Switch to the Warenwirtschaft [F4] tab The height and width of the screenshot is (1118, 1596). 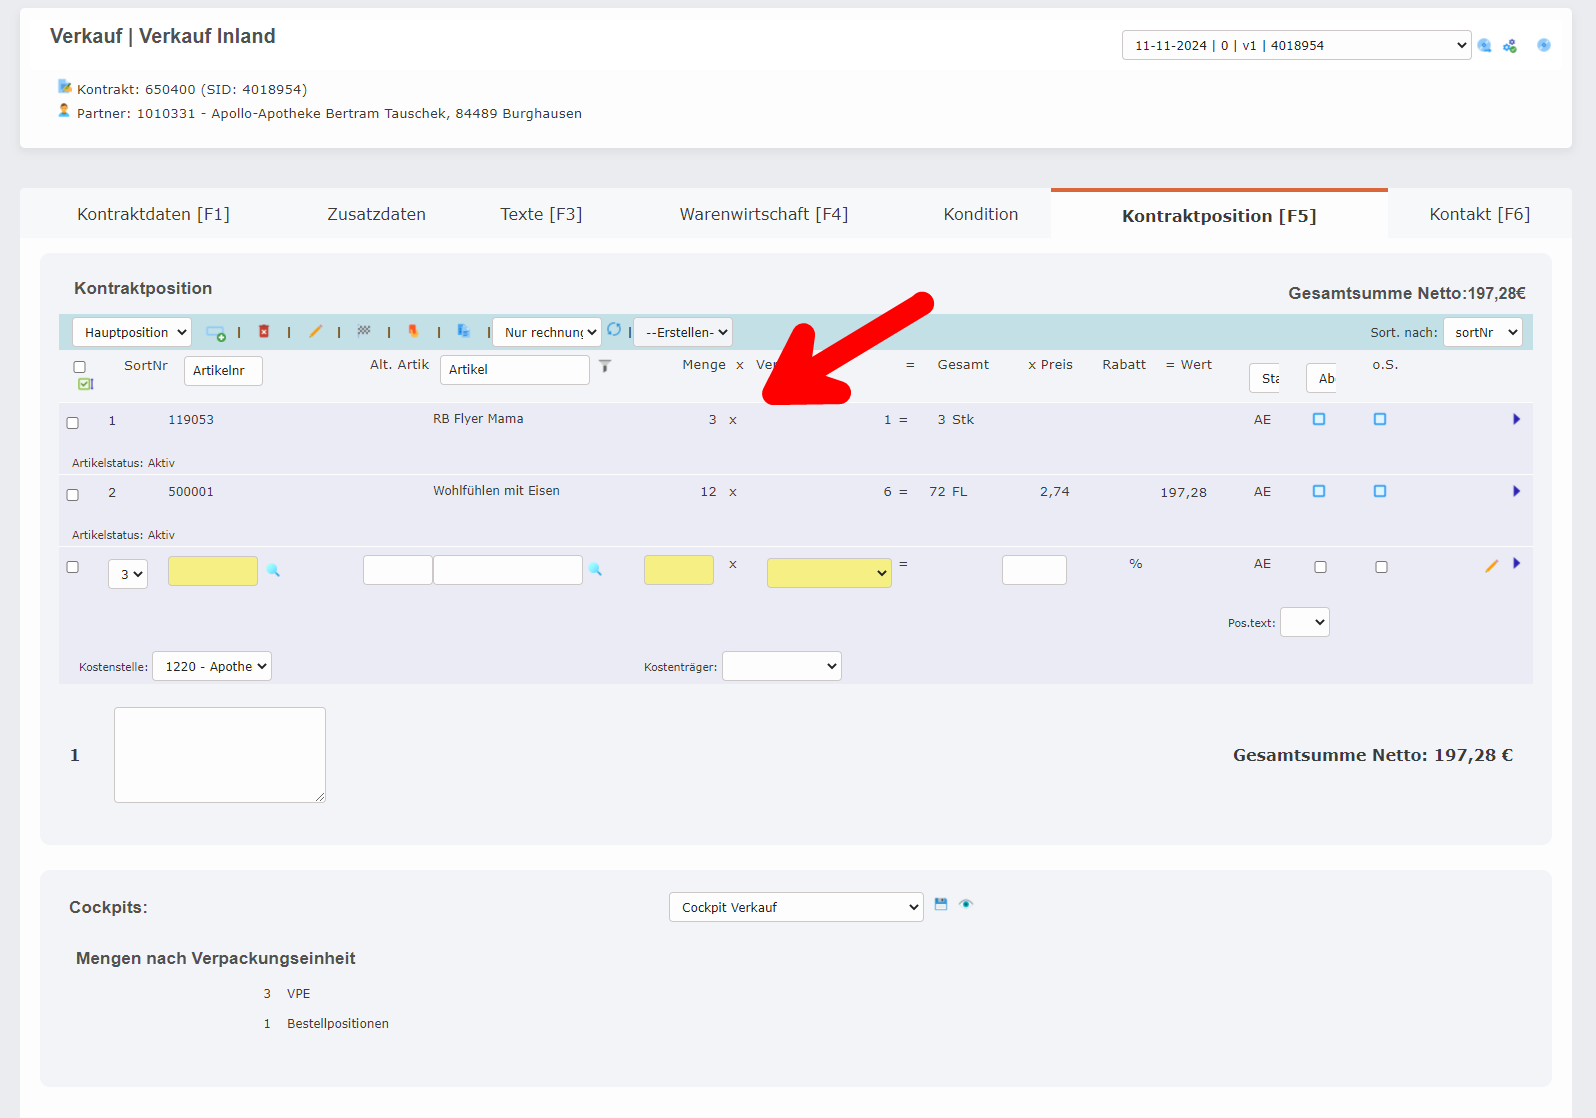[763, 214]
